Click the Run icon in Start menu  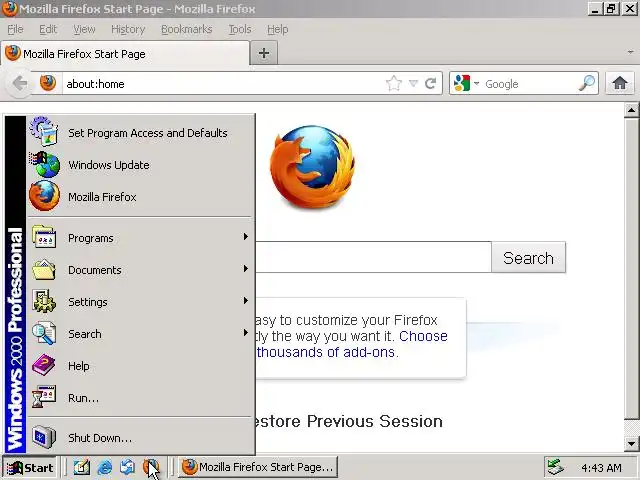(x=44, y=397)
